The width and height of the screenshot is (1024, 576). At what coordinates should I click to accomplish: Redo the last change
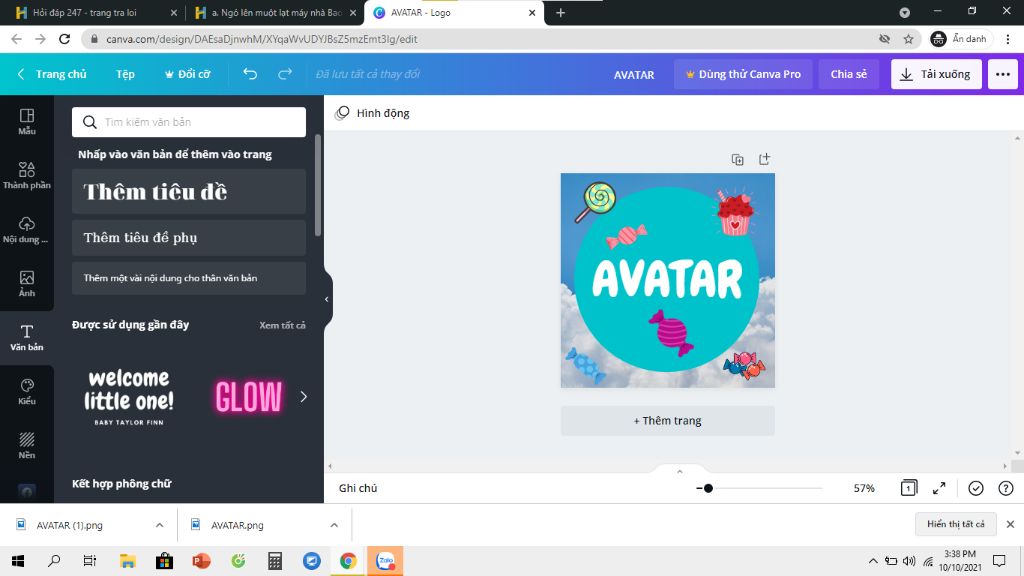[x=285, y=74]
